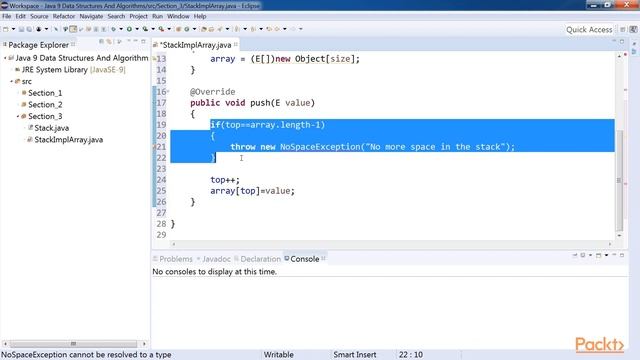This screenshot has height=360, width=640.
Task: Open the Search menu
Action: coord(116,16)
